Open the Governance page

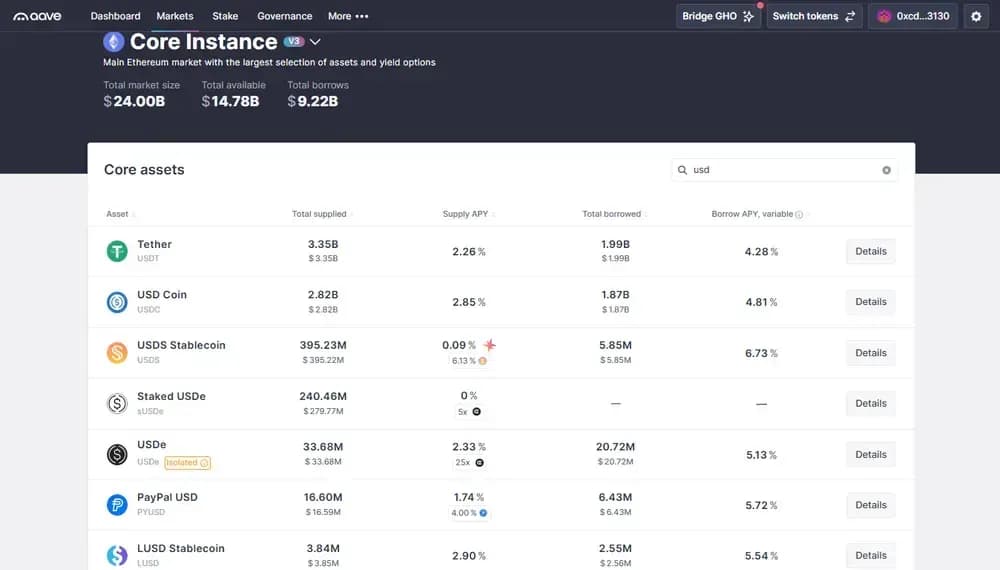pos(284,16)
